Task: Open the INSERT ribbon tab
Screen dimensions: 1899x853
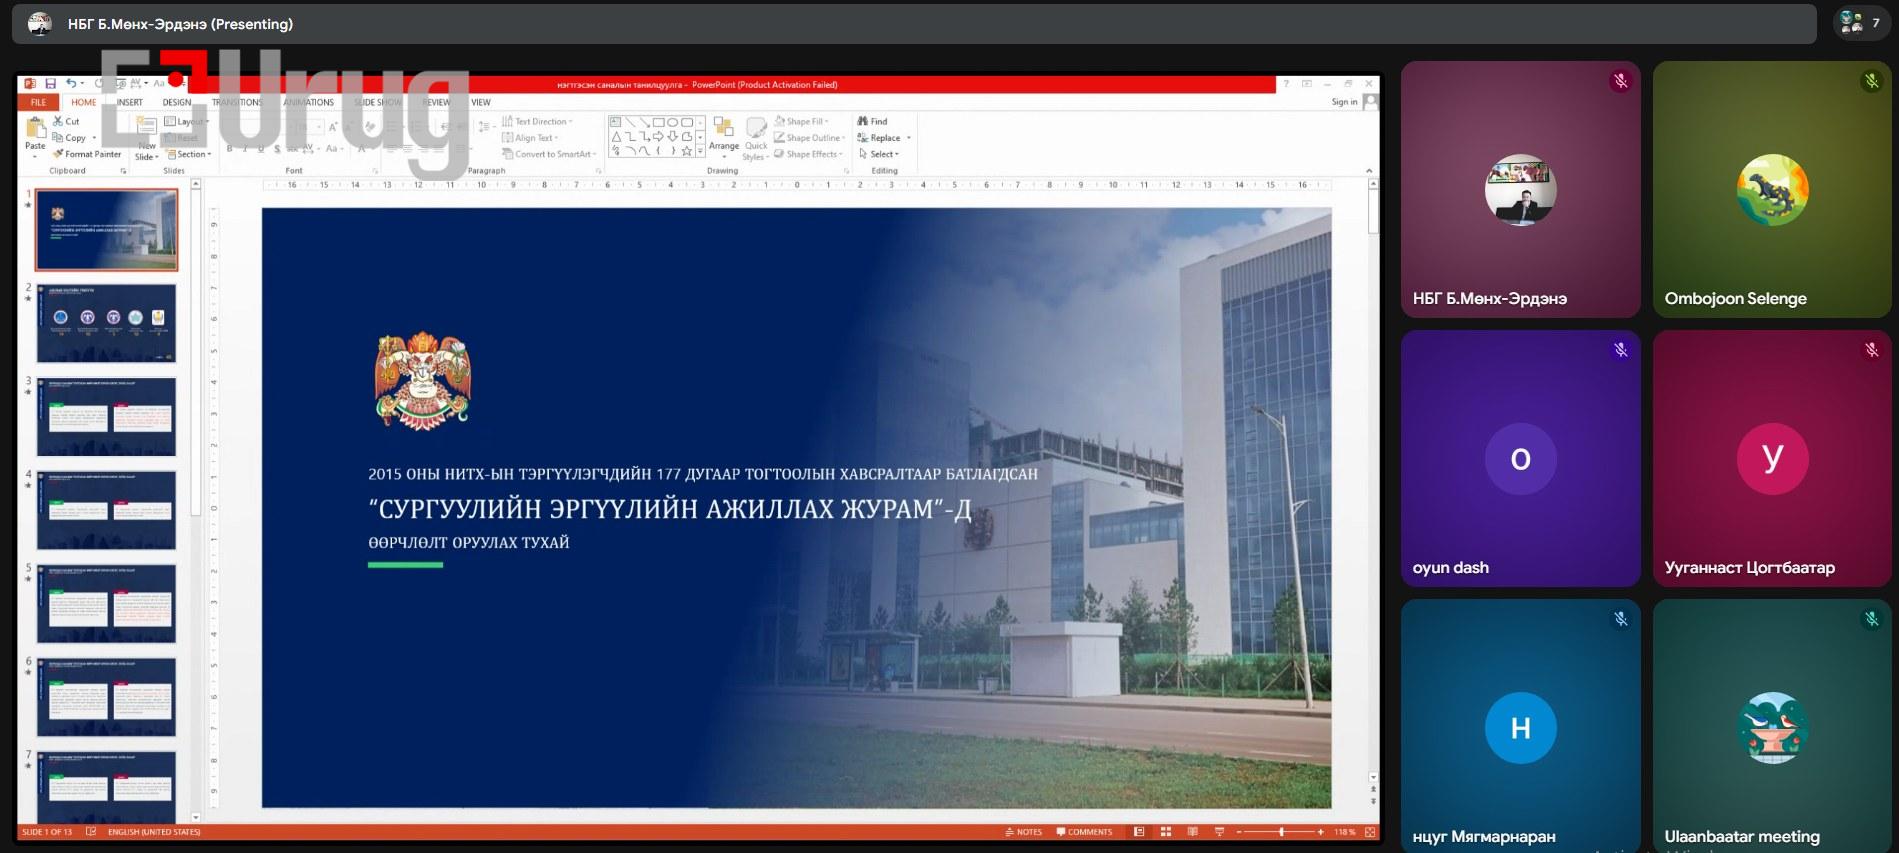Action: [130, 102]
